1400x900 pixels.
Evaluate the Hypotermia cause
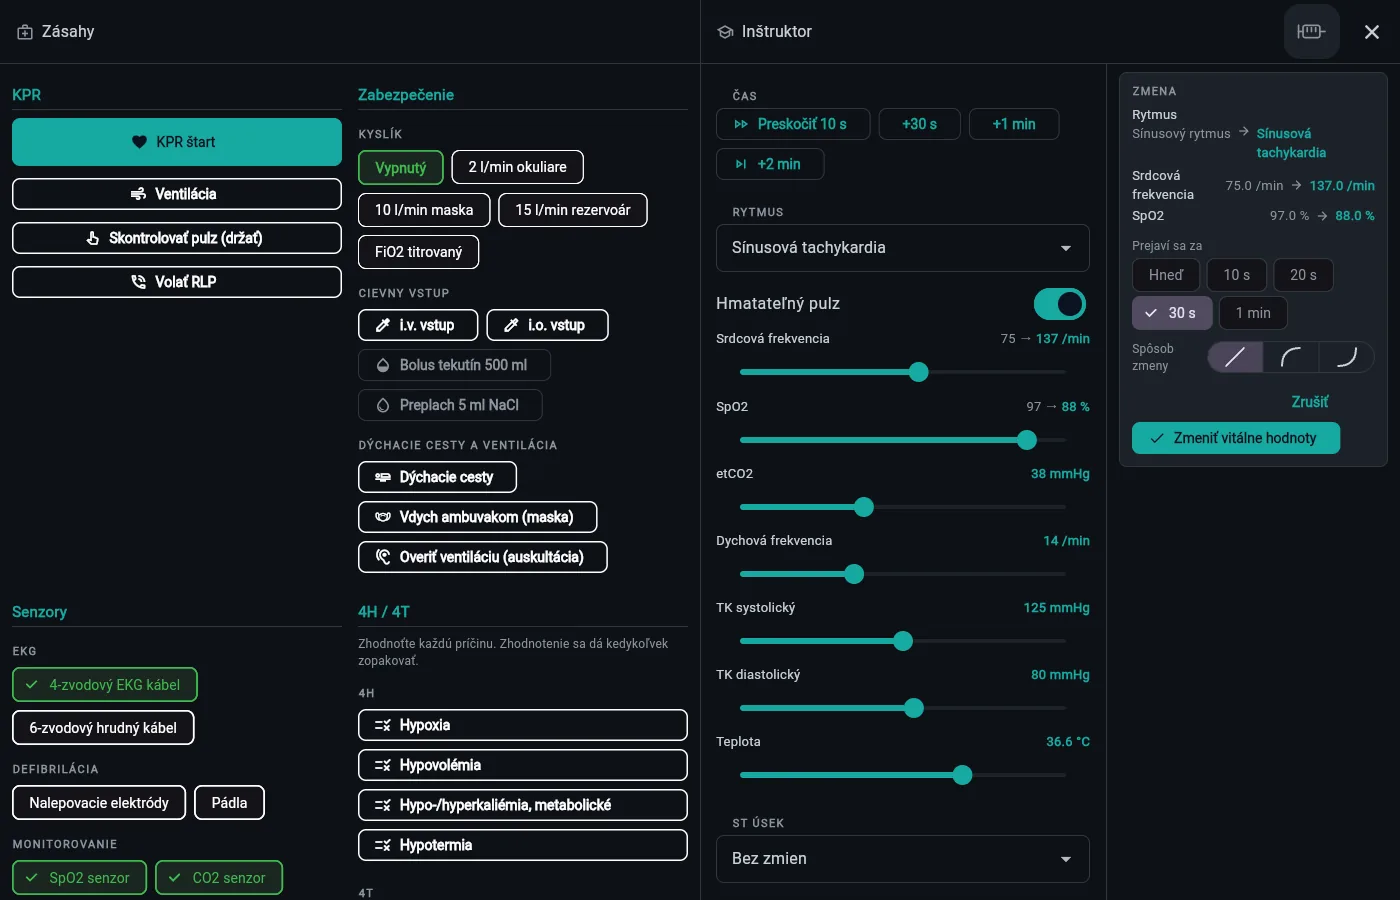click(523, 845)
